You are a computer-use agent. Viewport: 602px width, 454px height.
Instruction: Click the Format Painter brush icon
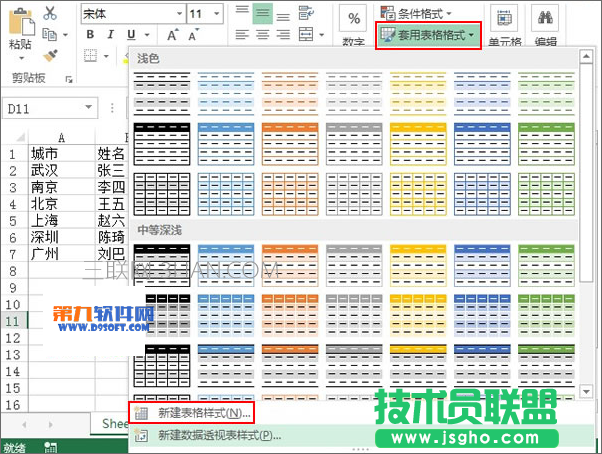coord(50,56)
